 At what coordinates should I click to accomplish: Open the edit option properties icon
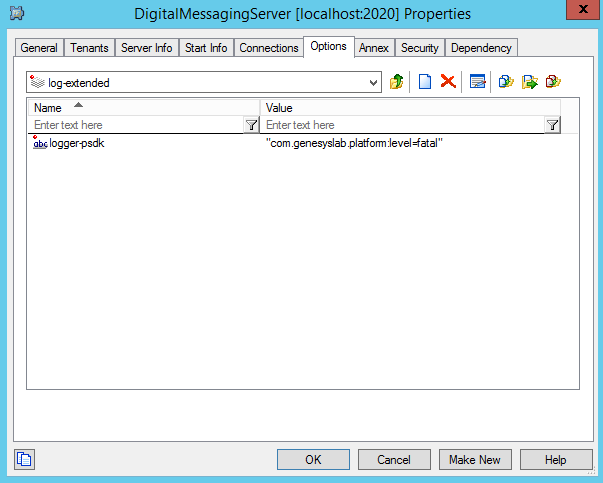tap(477, 82)
